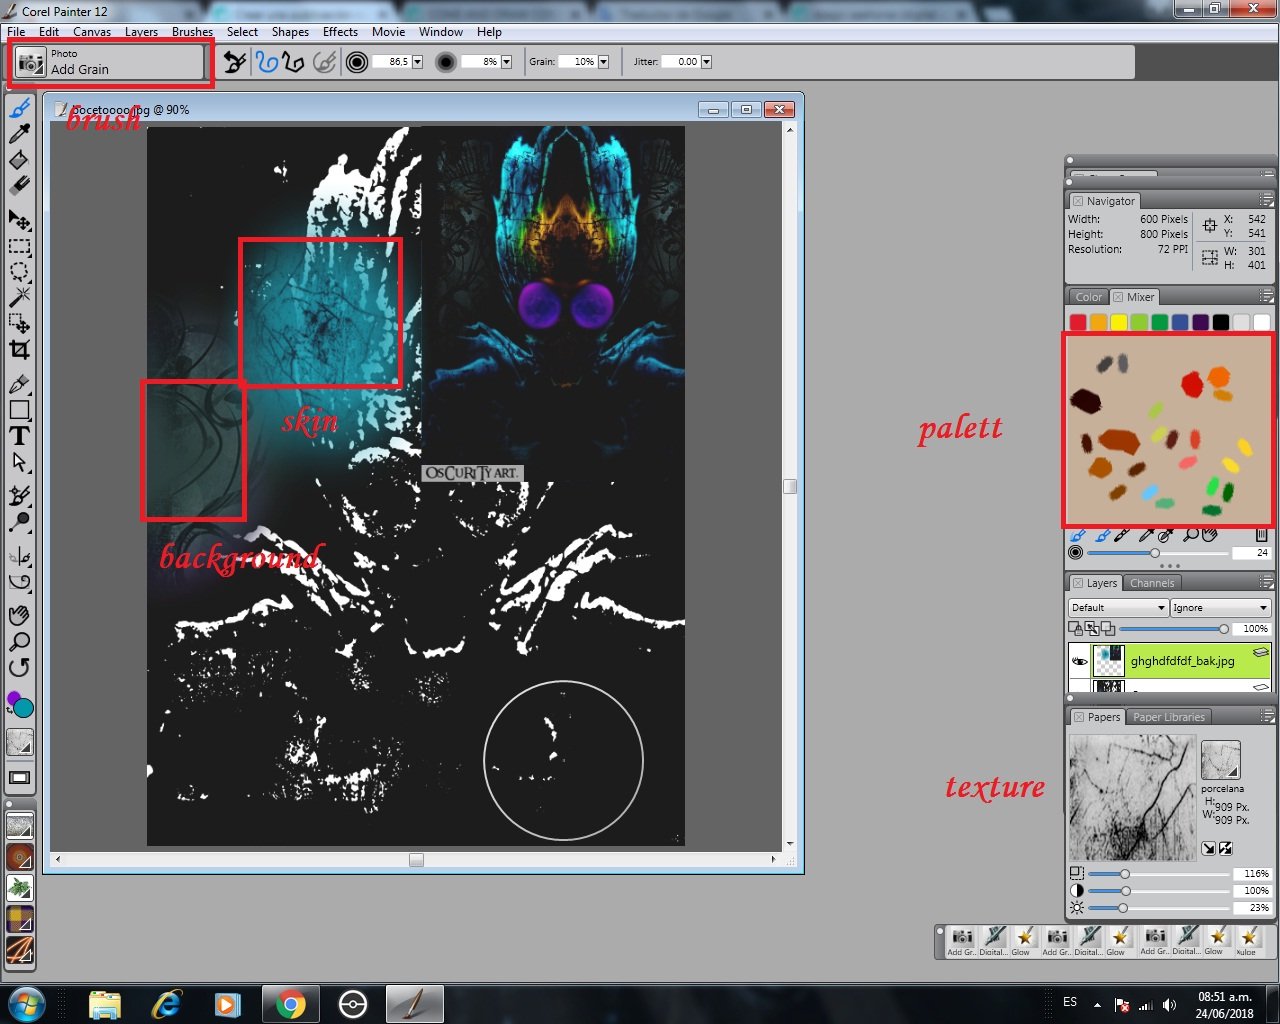Open the Paper selector in toolbox

19,742
